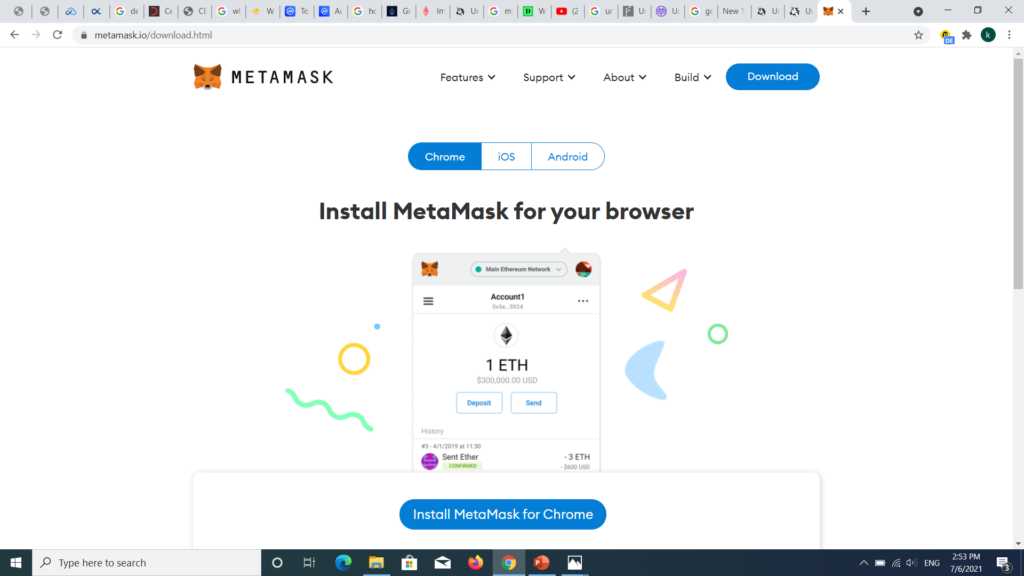This screenshot has width=1024, height=576.
Task: Switch to the Android platform tab
Action: (568, 157)
